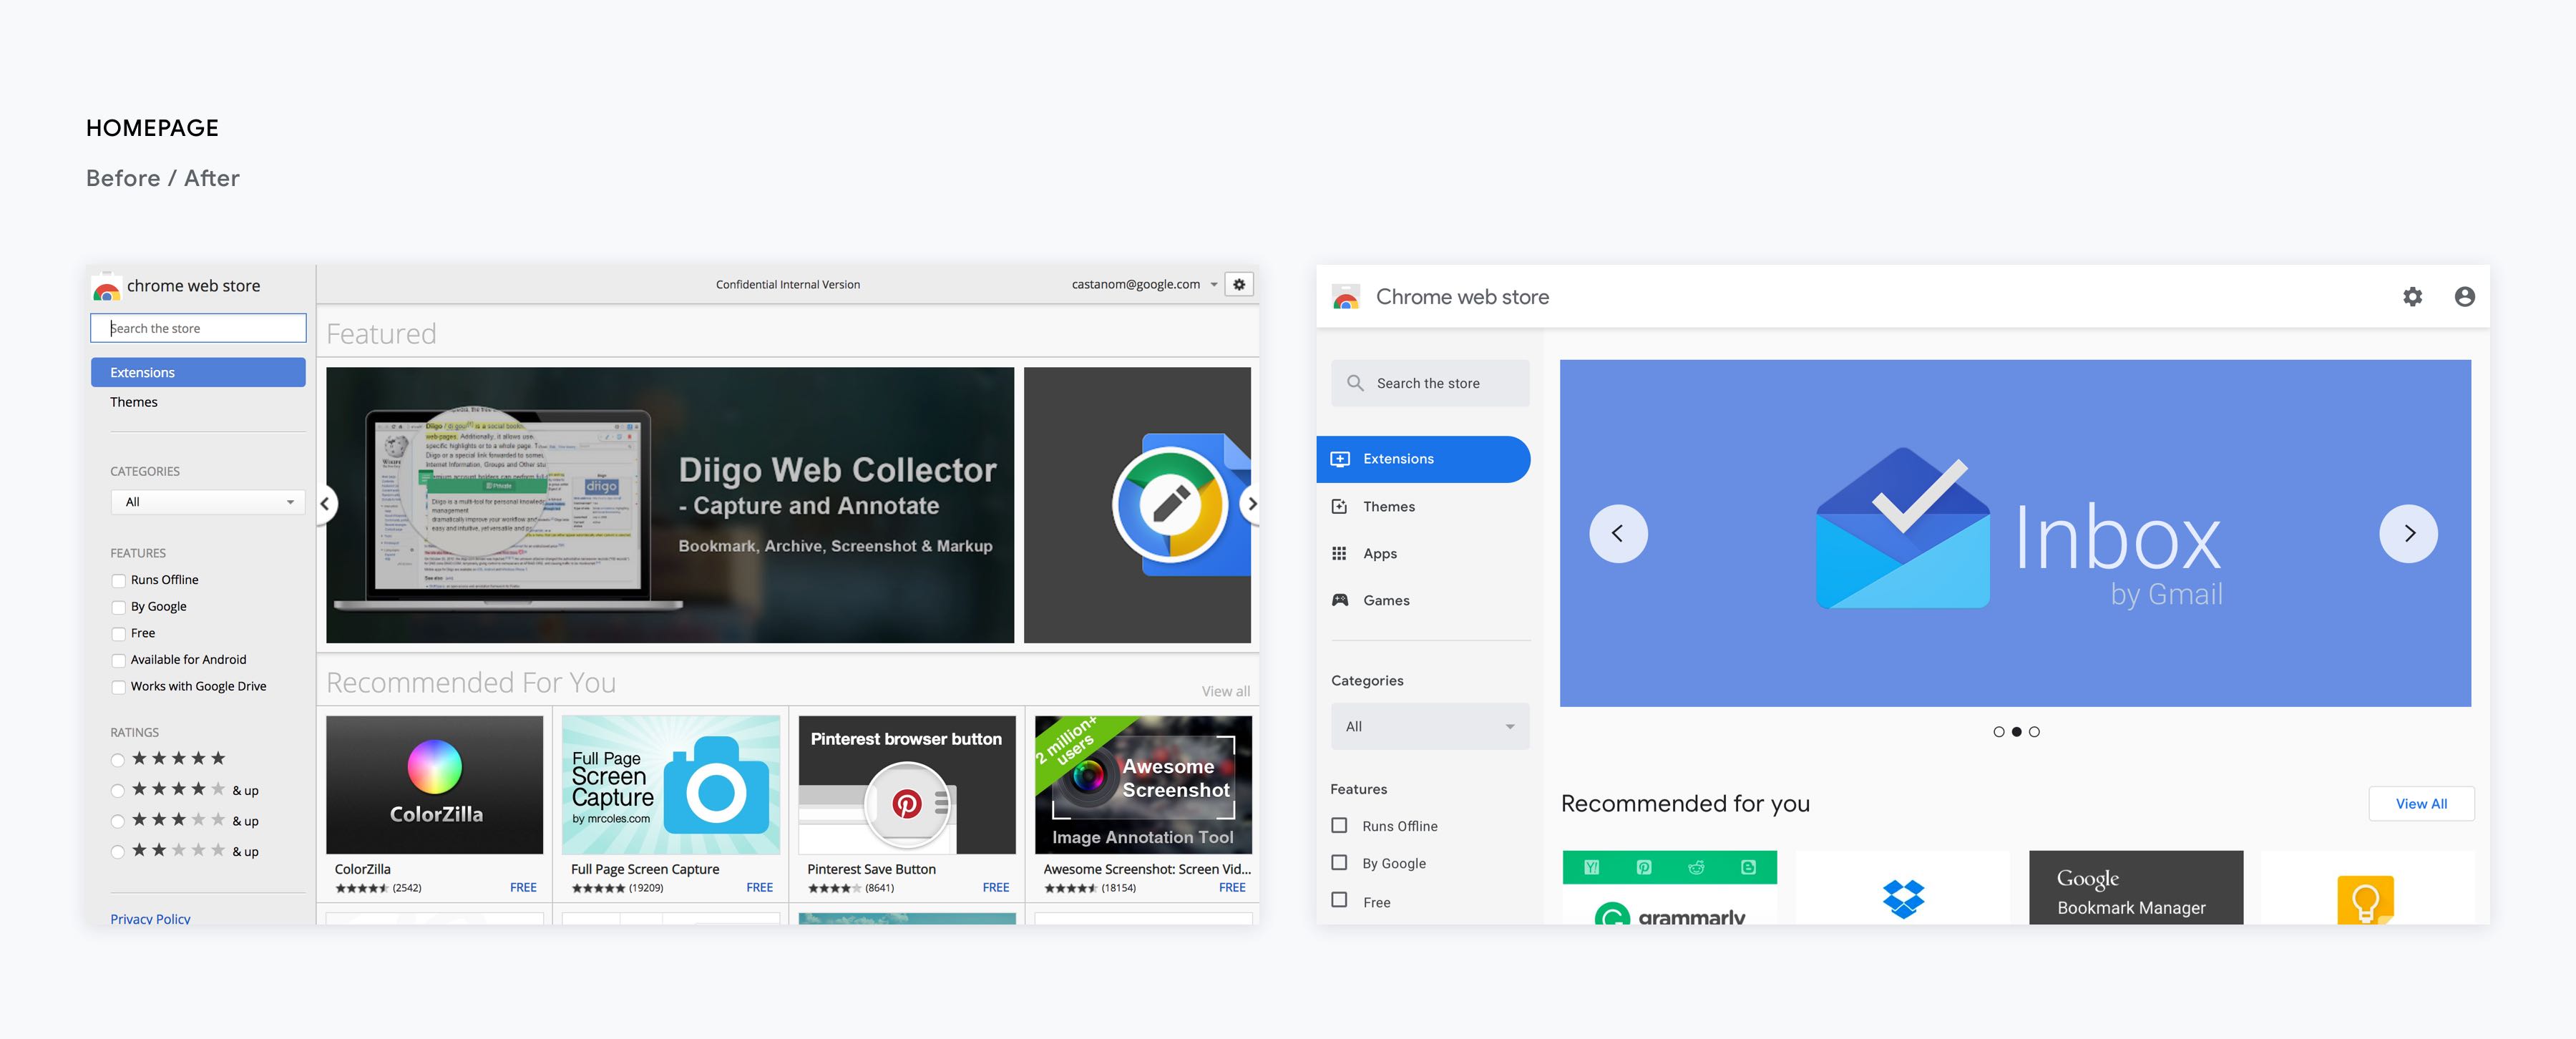Open the ColorZilla extension thumbnail

435,784
